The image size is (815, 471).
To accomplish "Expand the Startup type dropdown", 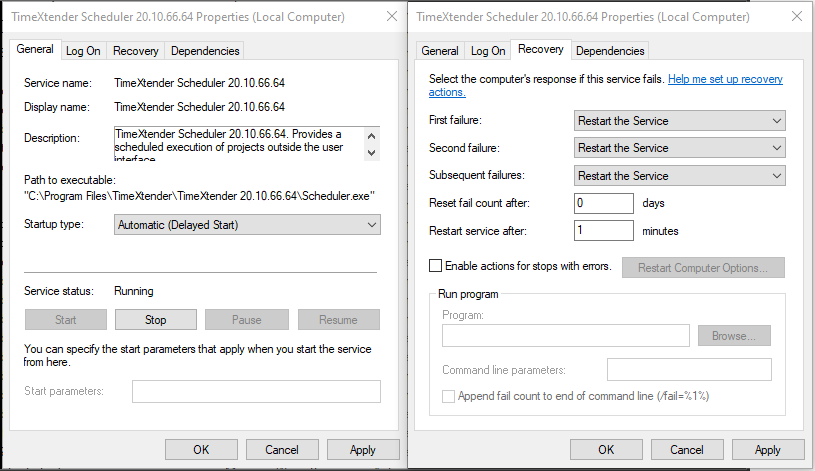I will pos(247,225).
